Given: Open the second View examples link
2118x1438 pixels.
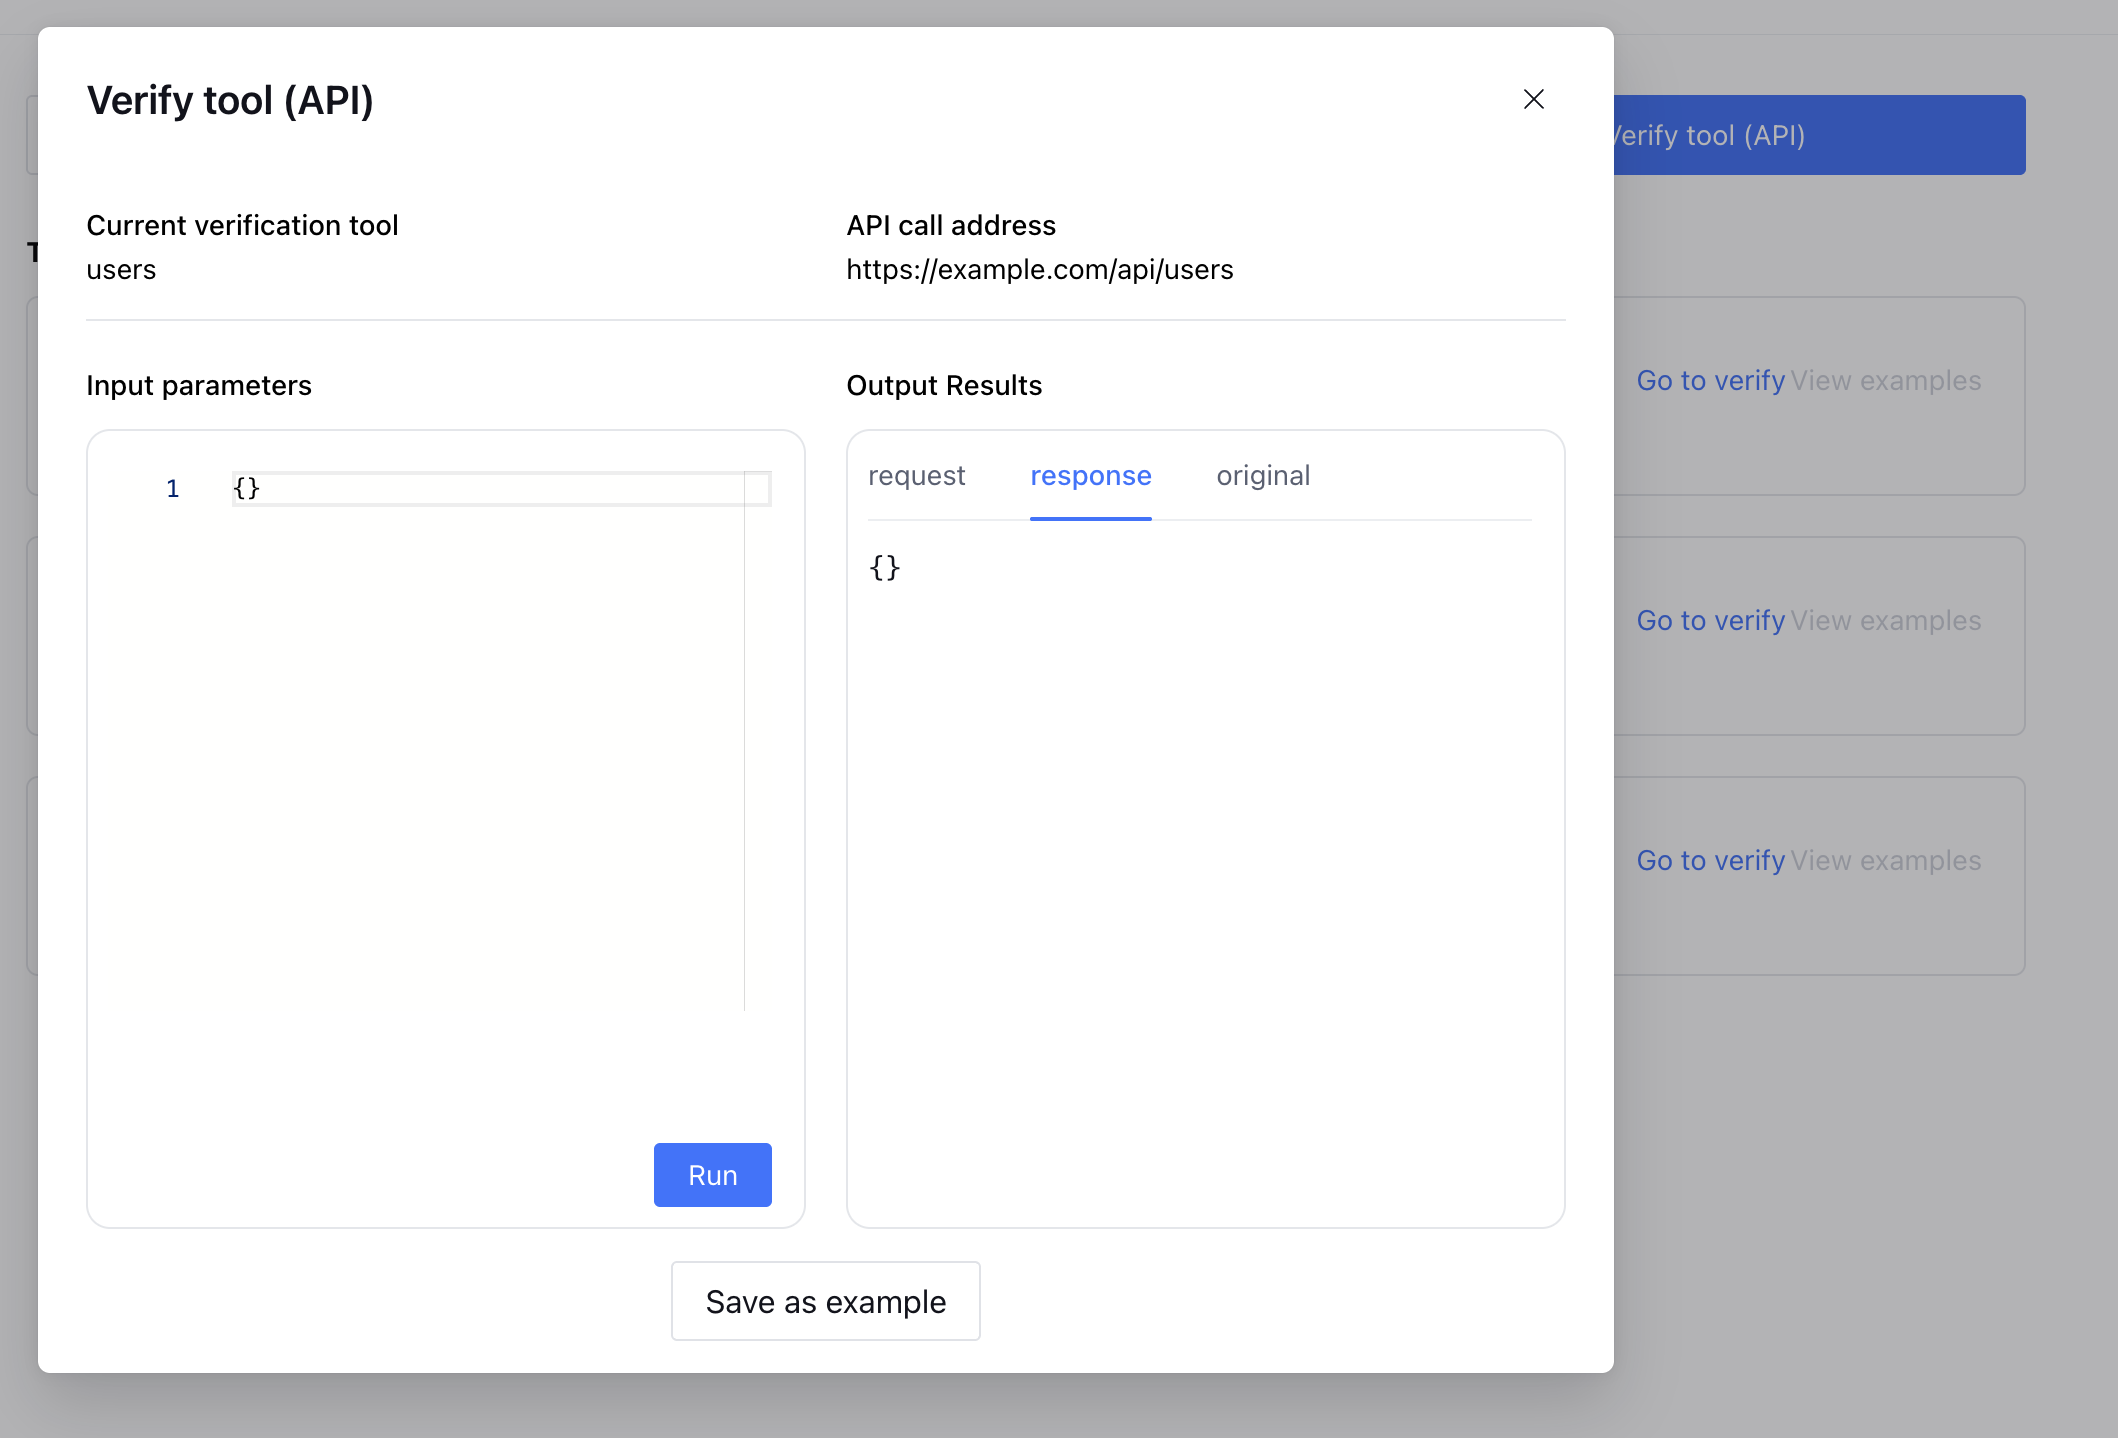Looking at the screenshot, I should (1885, 621).
